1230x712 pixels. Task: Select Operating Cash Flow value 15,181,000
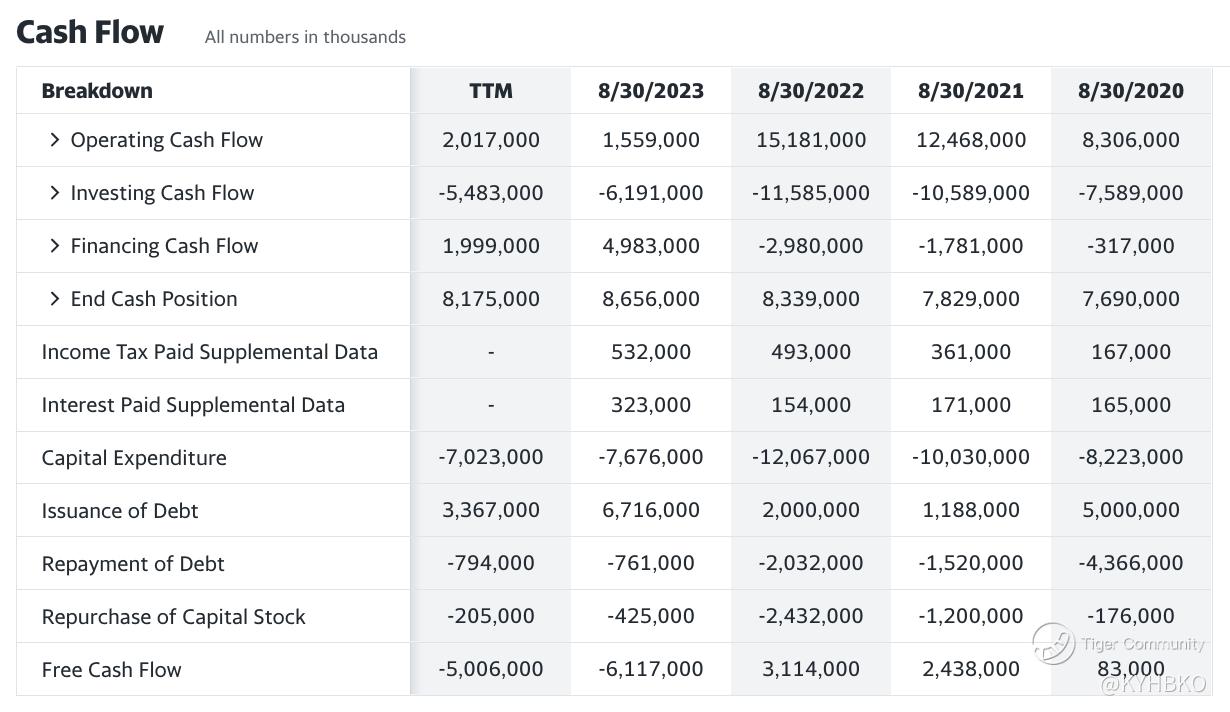click(x=811, y=140)
